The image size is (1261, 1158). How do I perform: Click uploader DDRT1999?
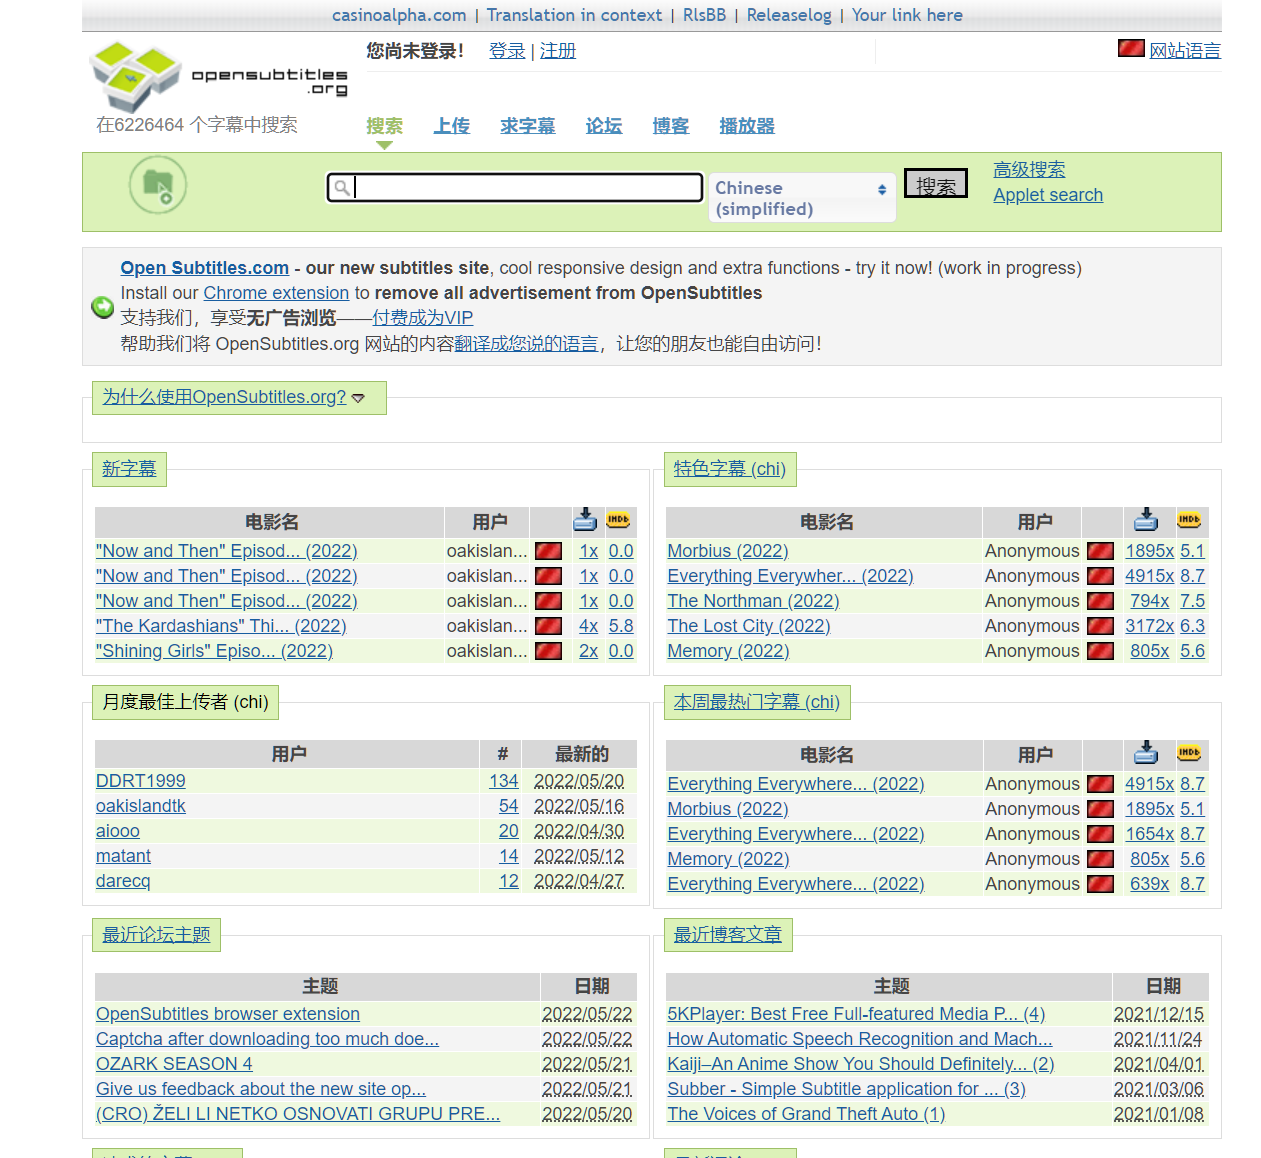[141, 781]
